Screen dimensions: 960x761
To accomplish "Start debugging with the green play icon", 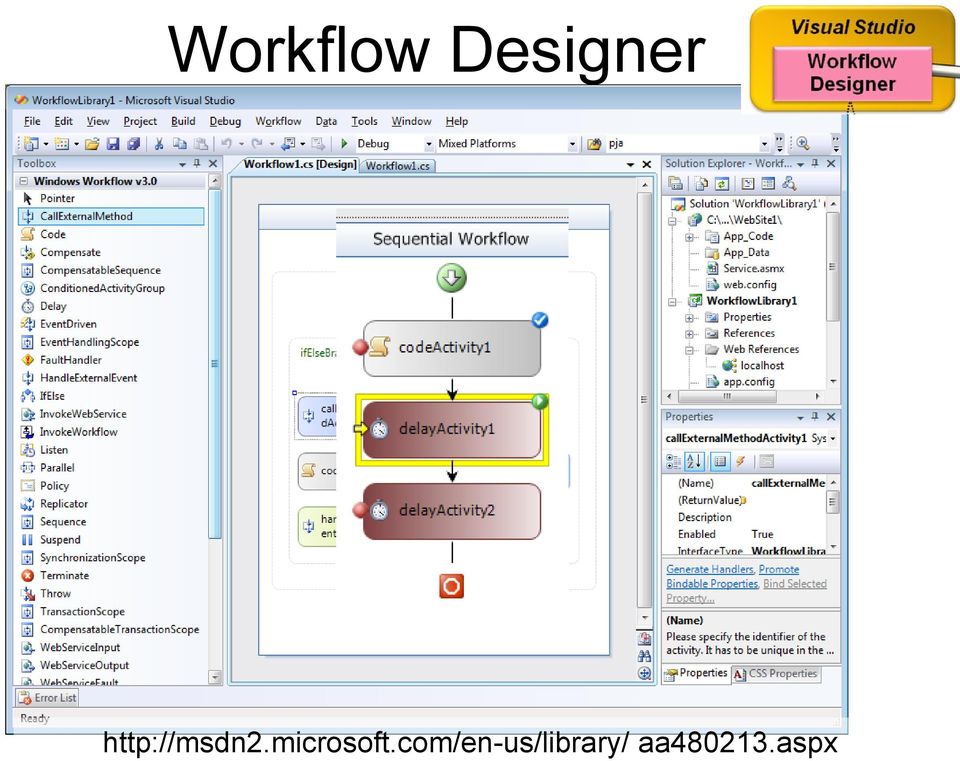I will (344, 143).
